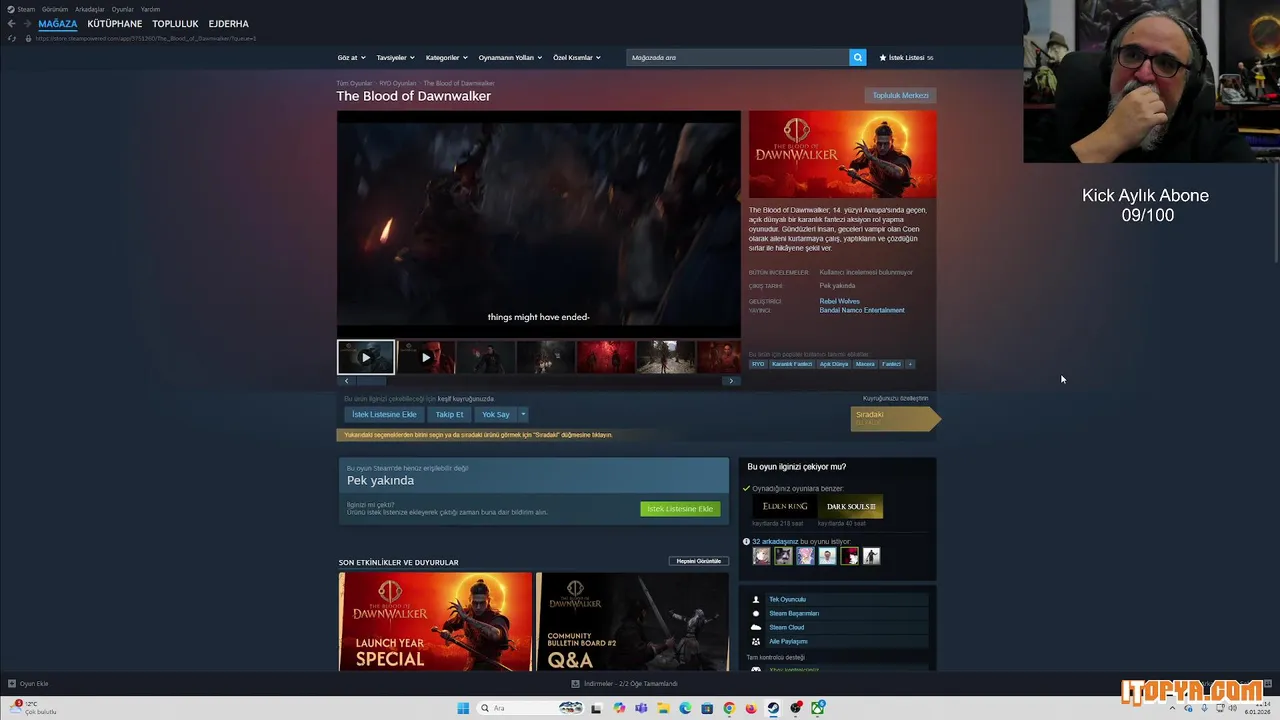Open the EJDERHA profile tab
1280x720 pixels.
229,24
